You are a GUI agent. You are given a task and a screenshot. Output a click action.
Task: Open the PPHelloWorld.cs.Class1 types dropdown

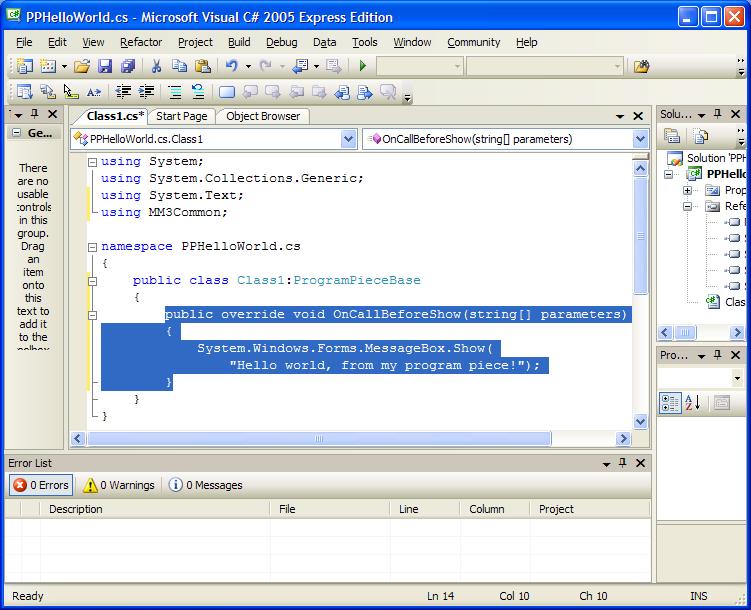348,139
